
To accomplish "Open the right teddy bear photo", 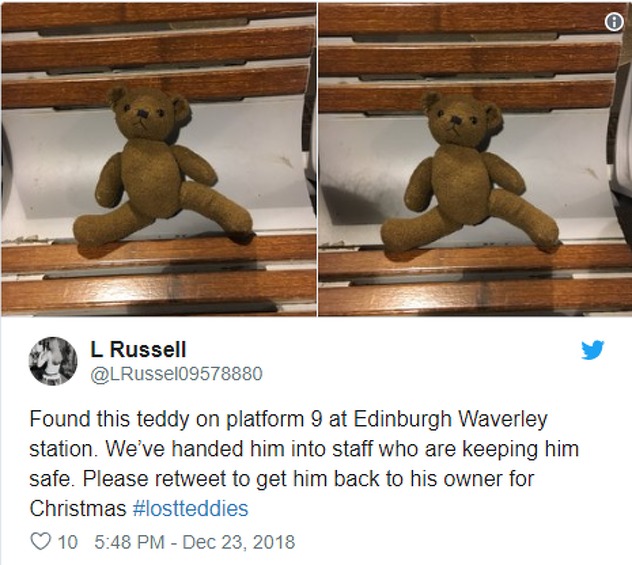I will tap(475, 159).
